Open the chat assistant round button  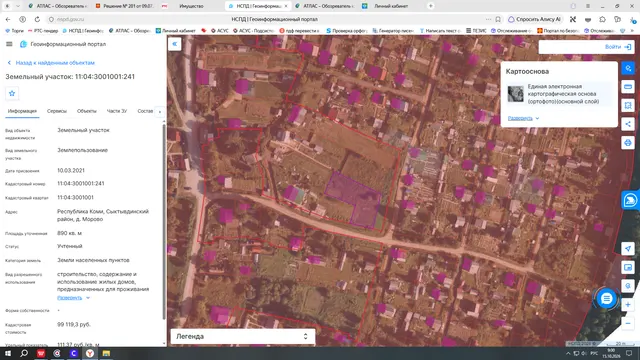(x=607, y=299)
